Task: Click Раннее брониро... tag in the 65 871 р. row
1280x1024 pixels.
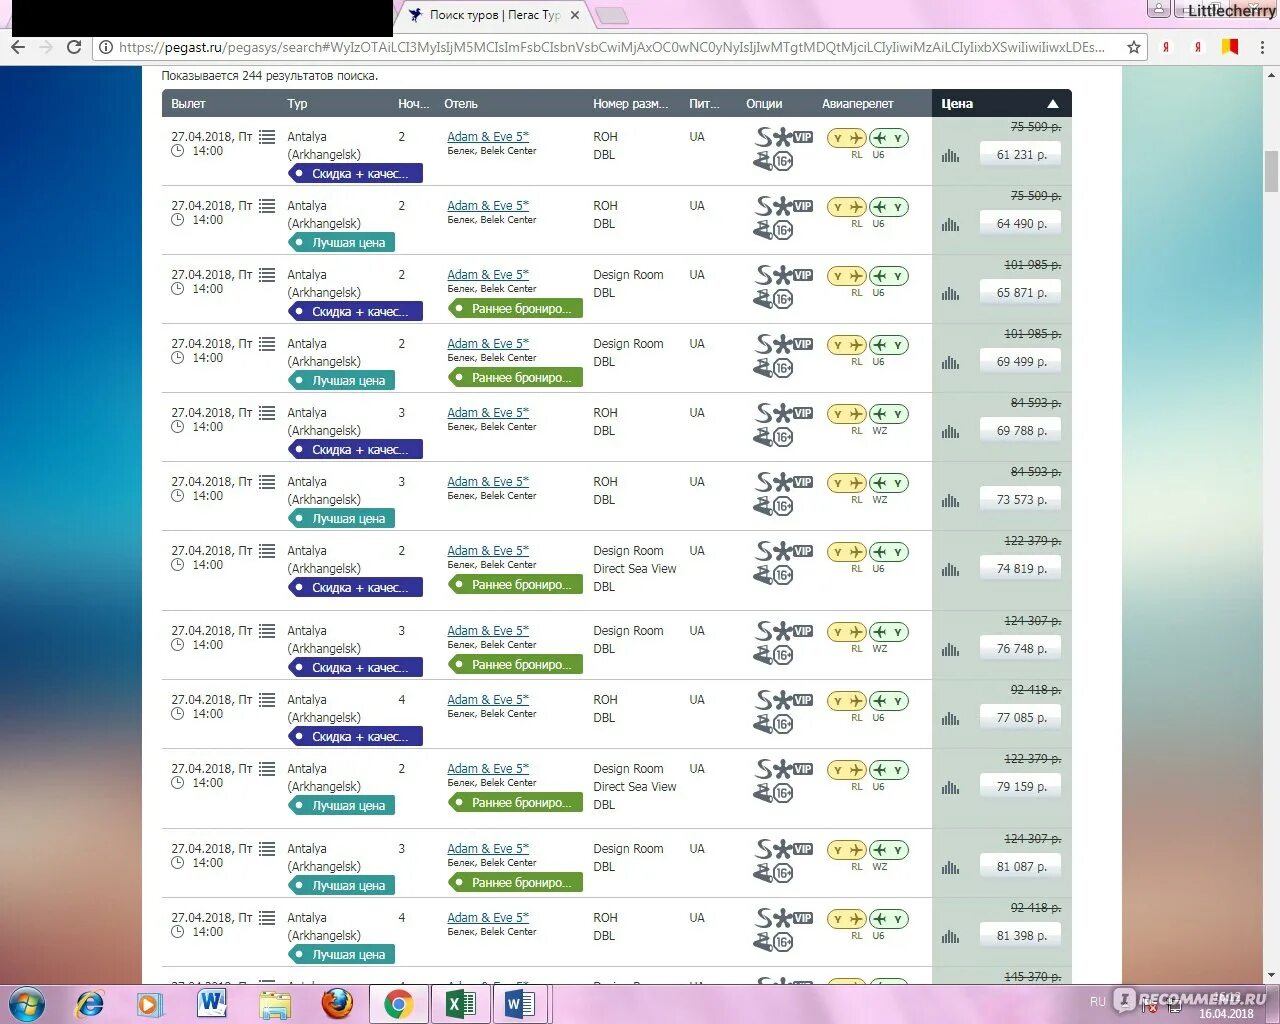Action: (x=515, y=309)
